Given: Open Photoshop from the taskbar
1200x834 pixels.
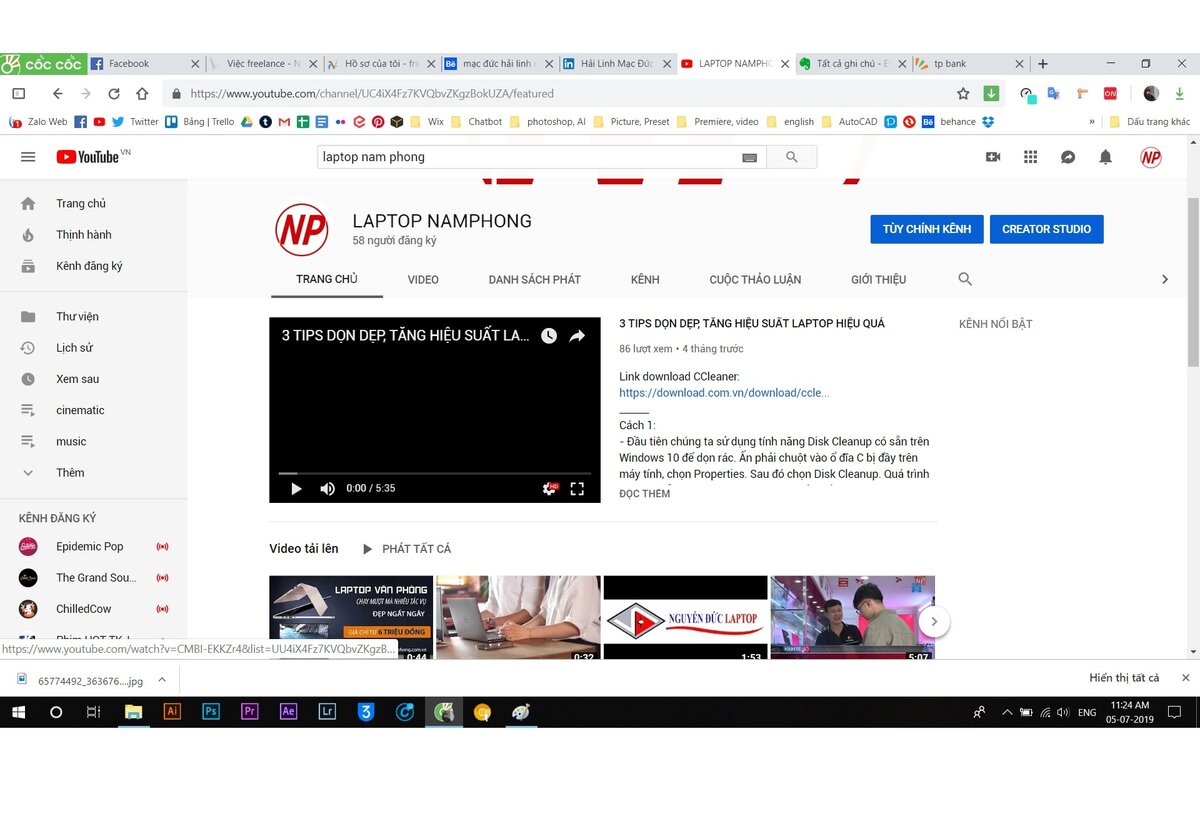Looking at the screenshot, I should pyautogui.click(x=211, y=712).
